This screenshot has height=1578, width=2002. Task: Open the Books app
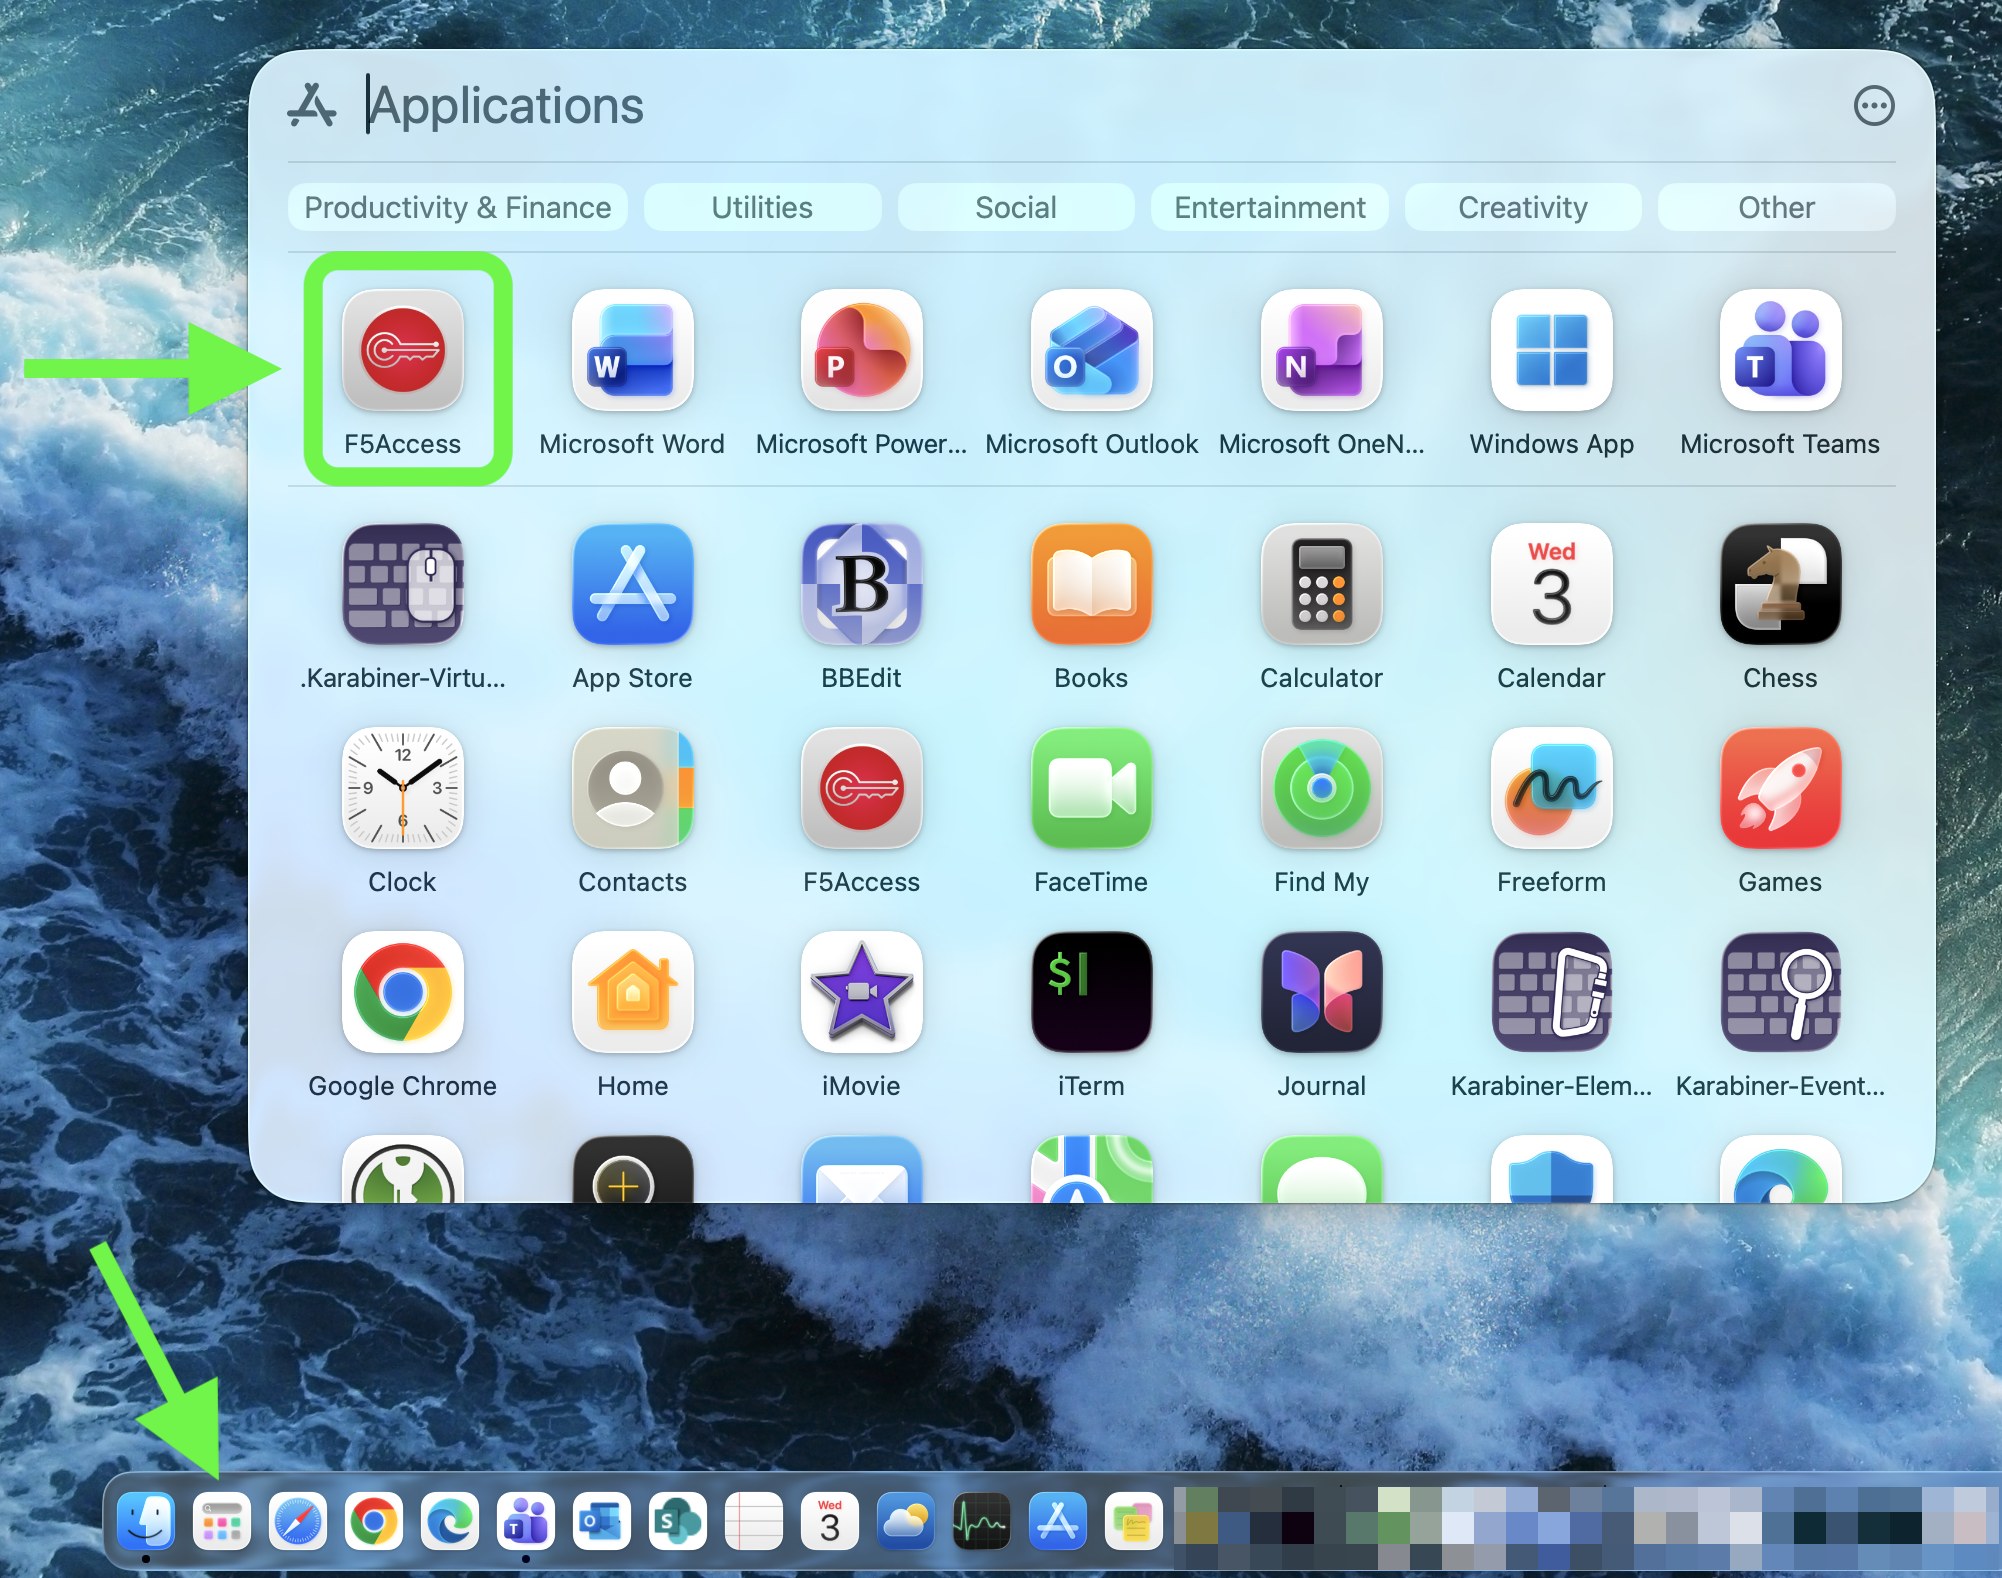tap(1092, 584)
